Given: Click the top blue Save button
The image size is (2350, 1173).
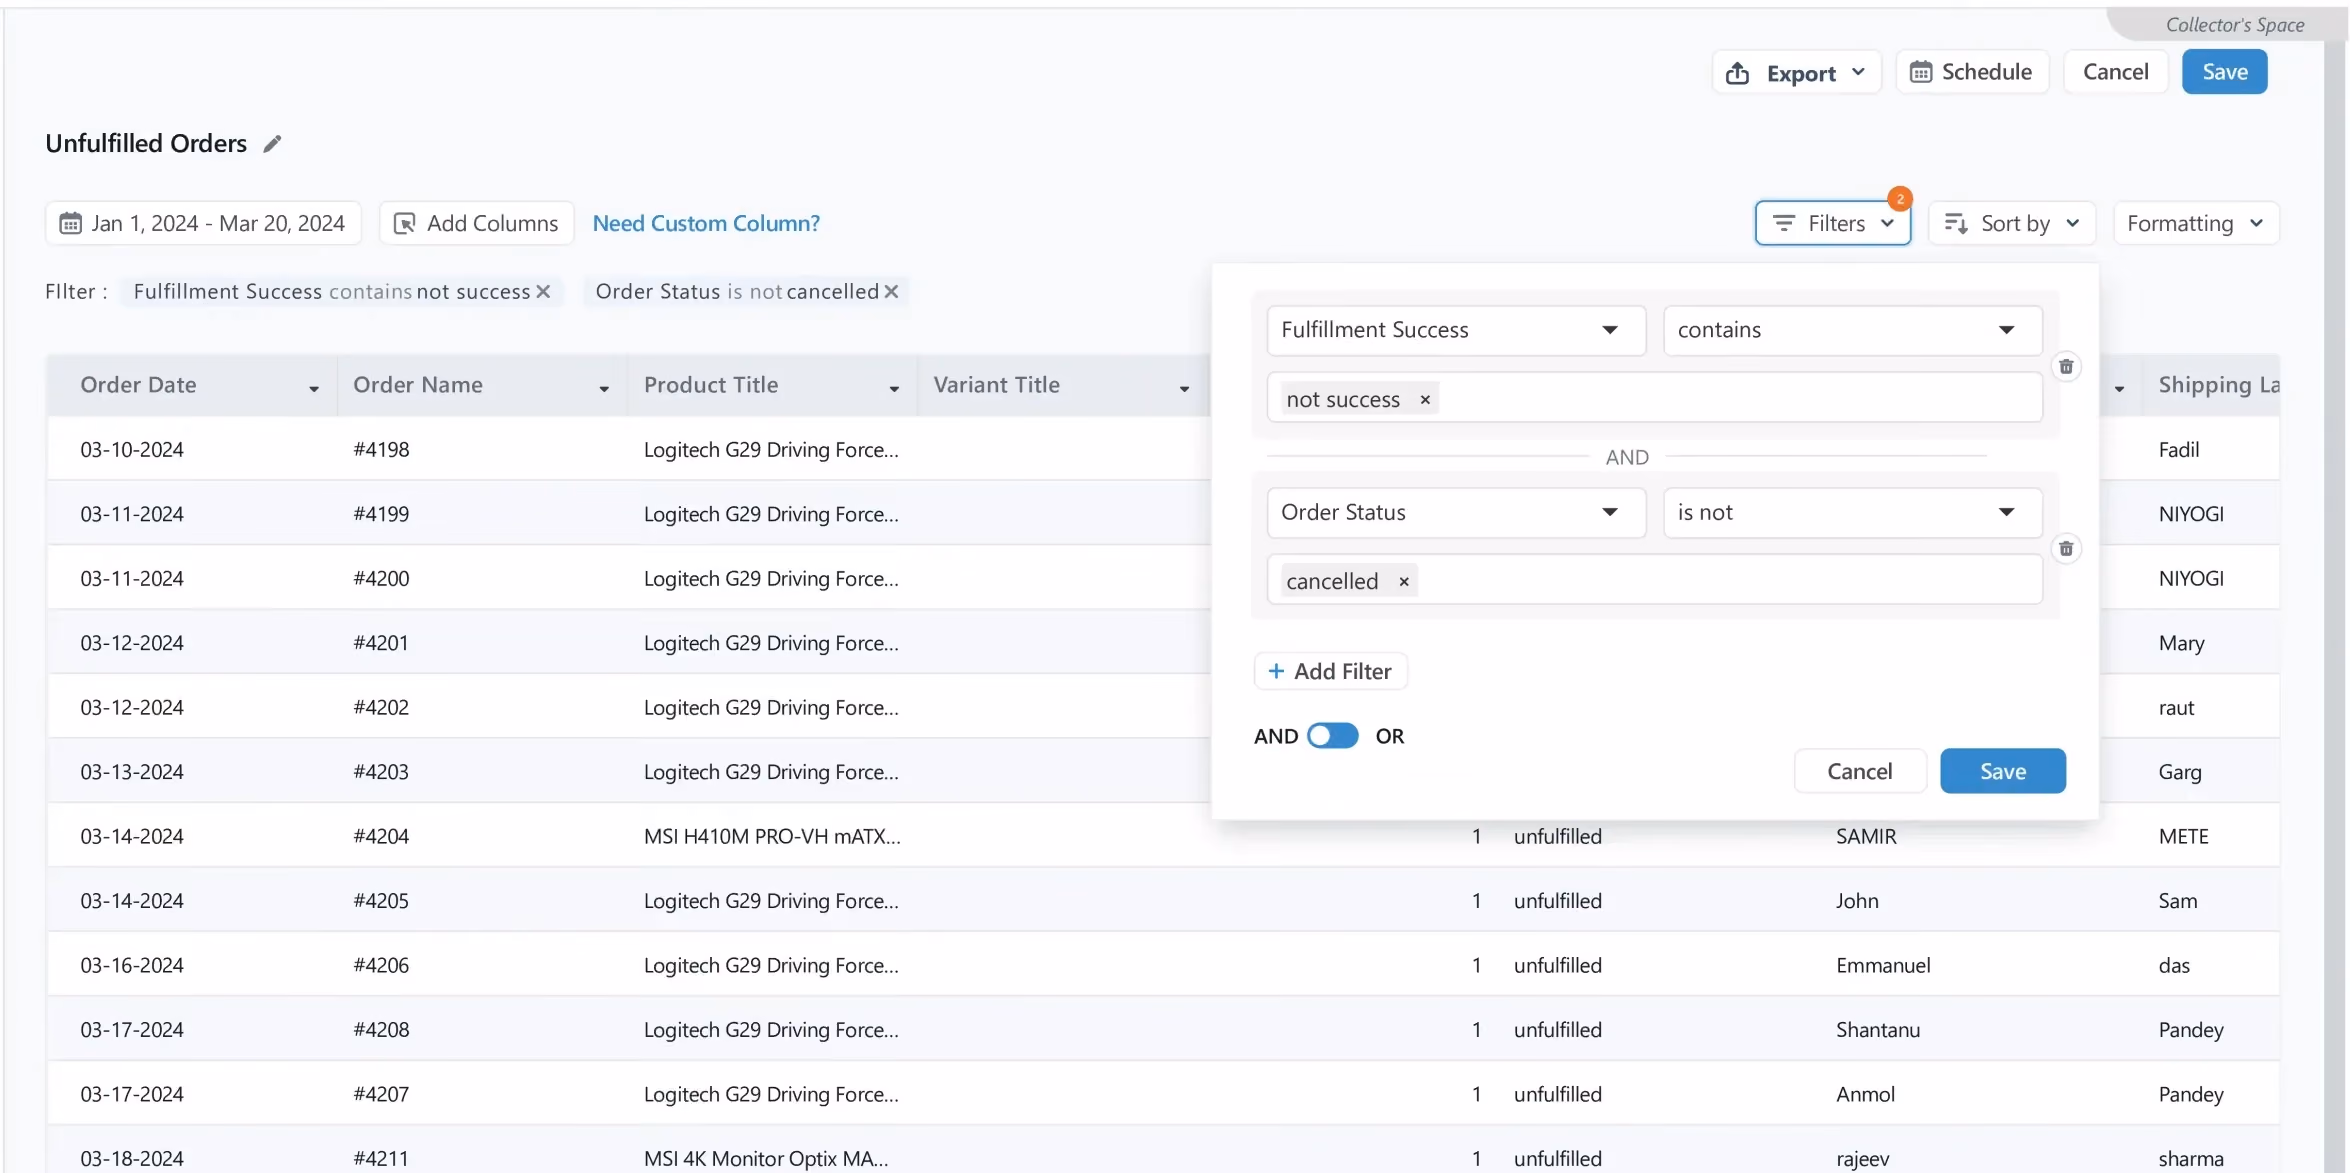Looking at the screenshot, I should coord(2224,72).
